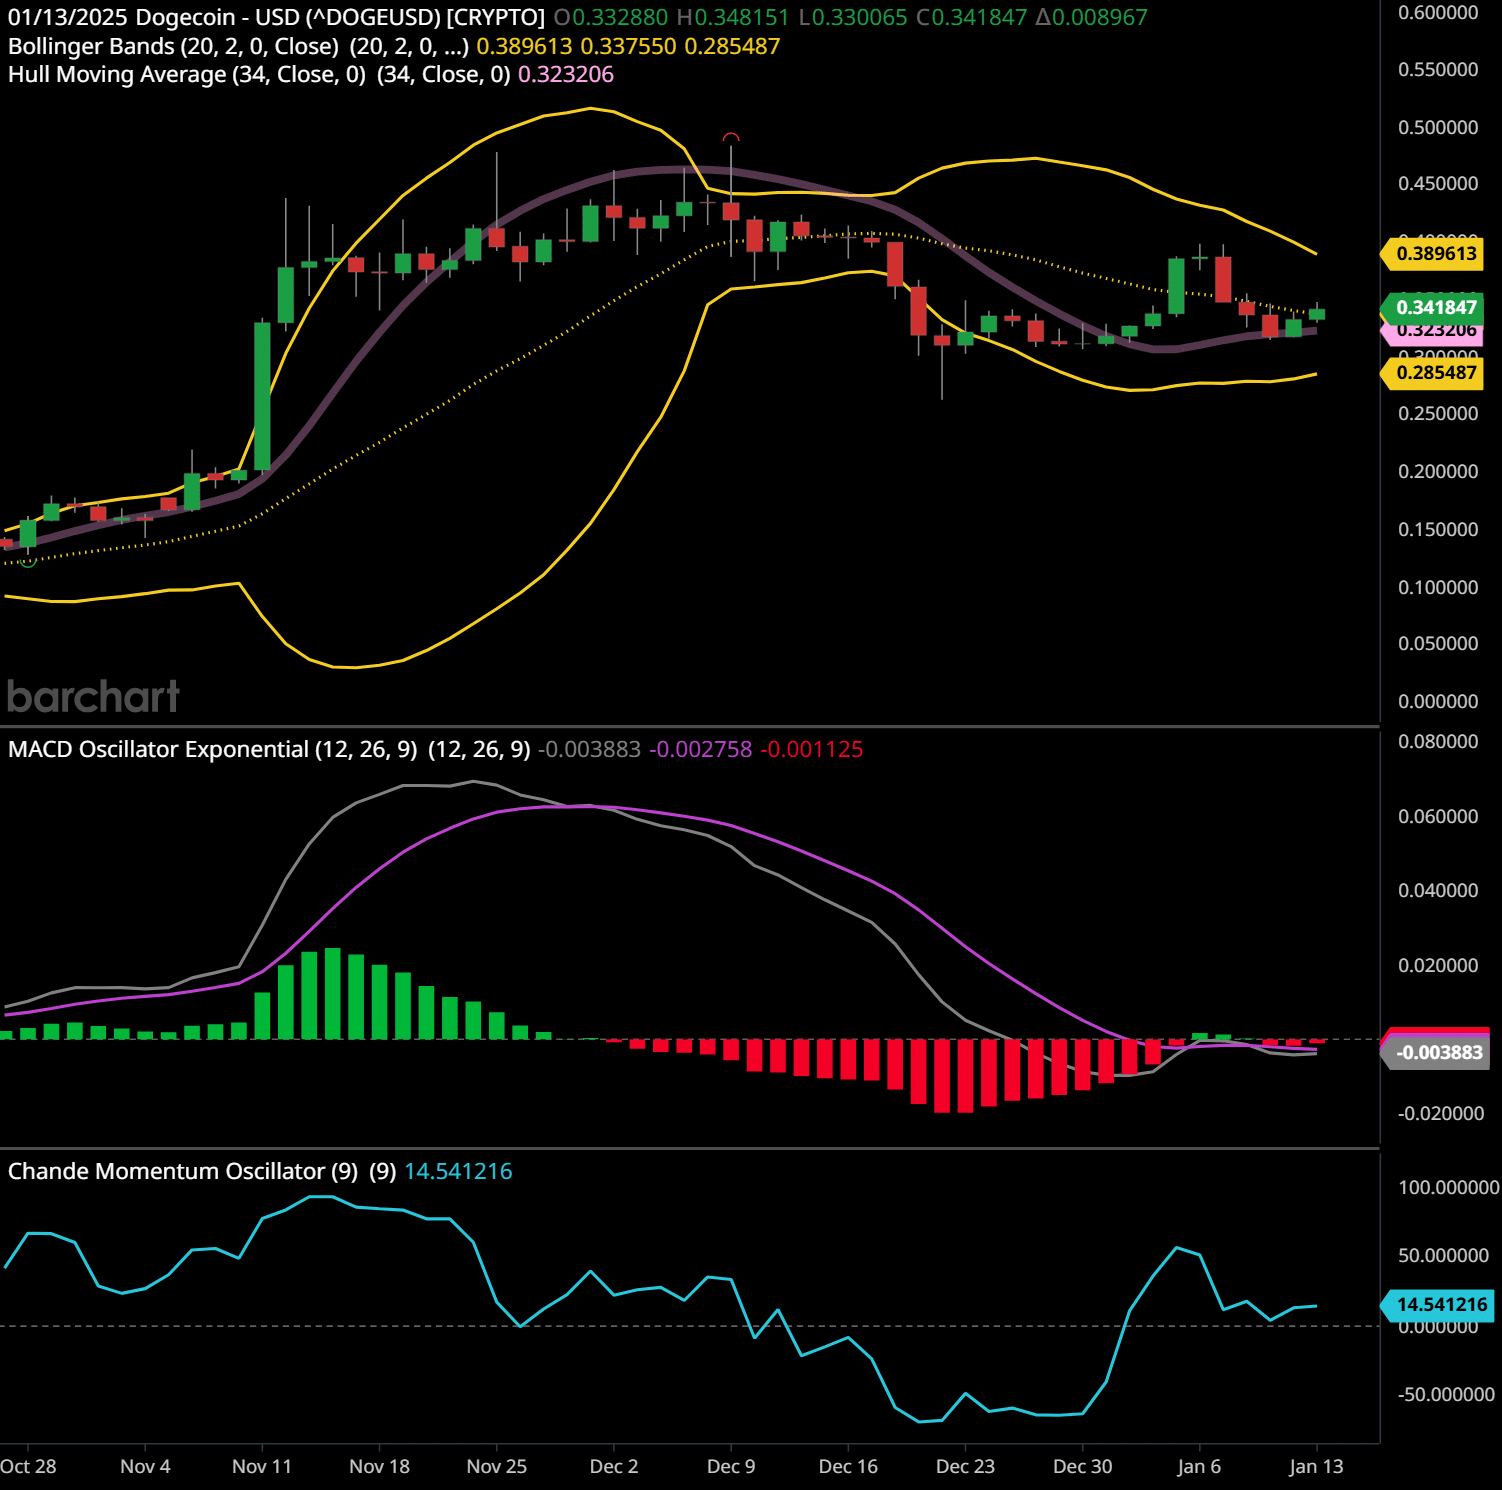Click the Dogecoin - USD (^DOGEUSD) chart title

340,17
